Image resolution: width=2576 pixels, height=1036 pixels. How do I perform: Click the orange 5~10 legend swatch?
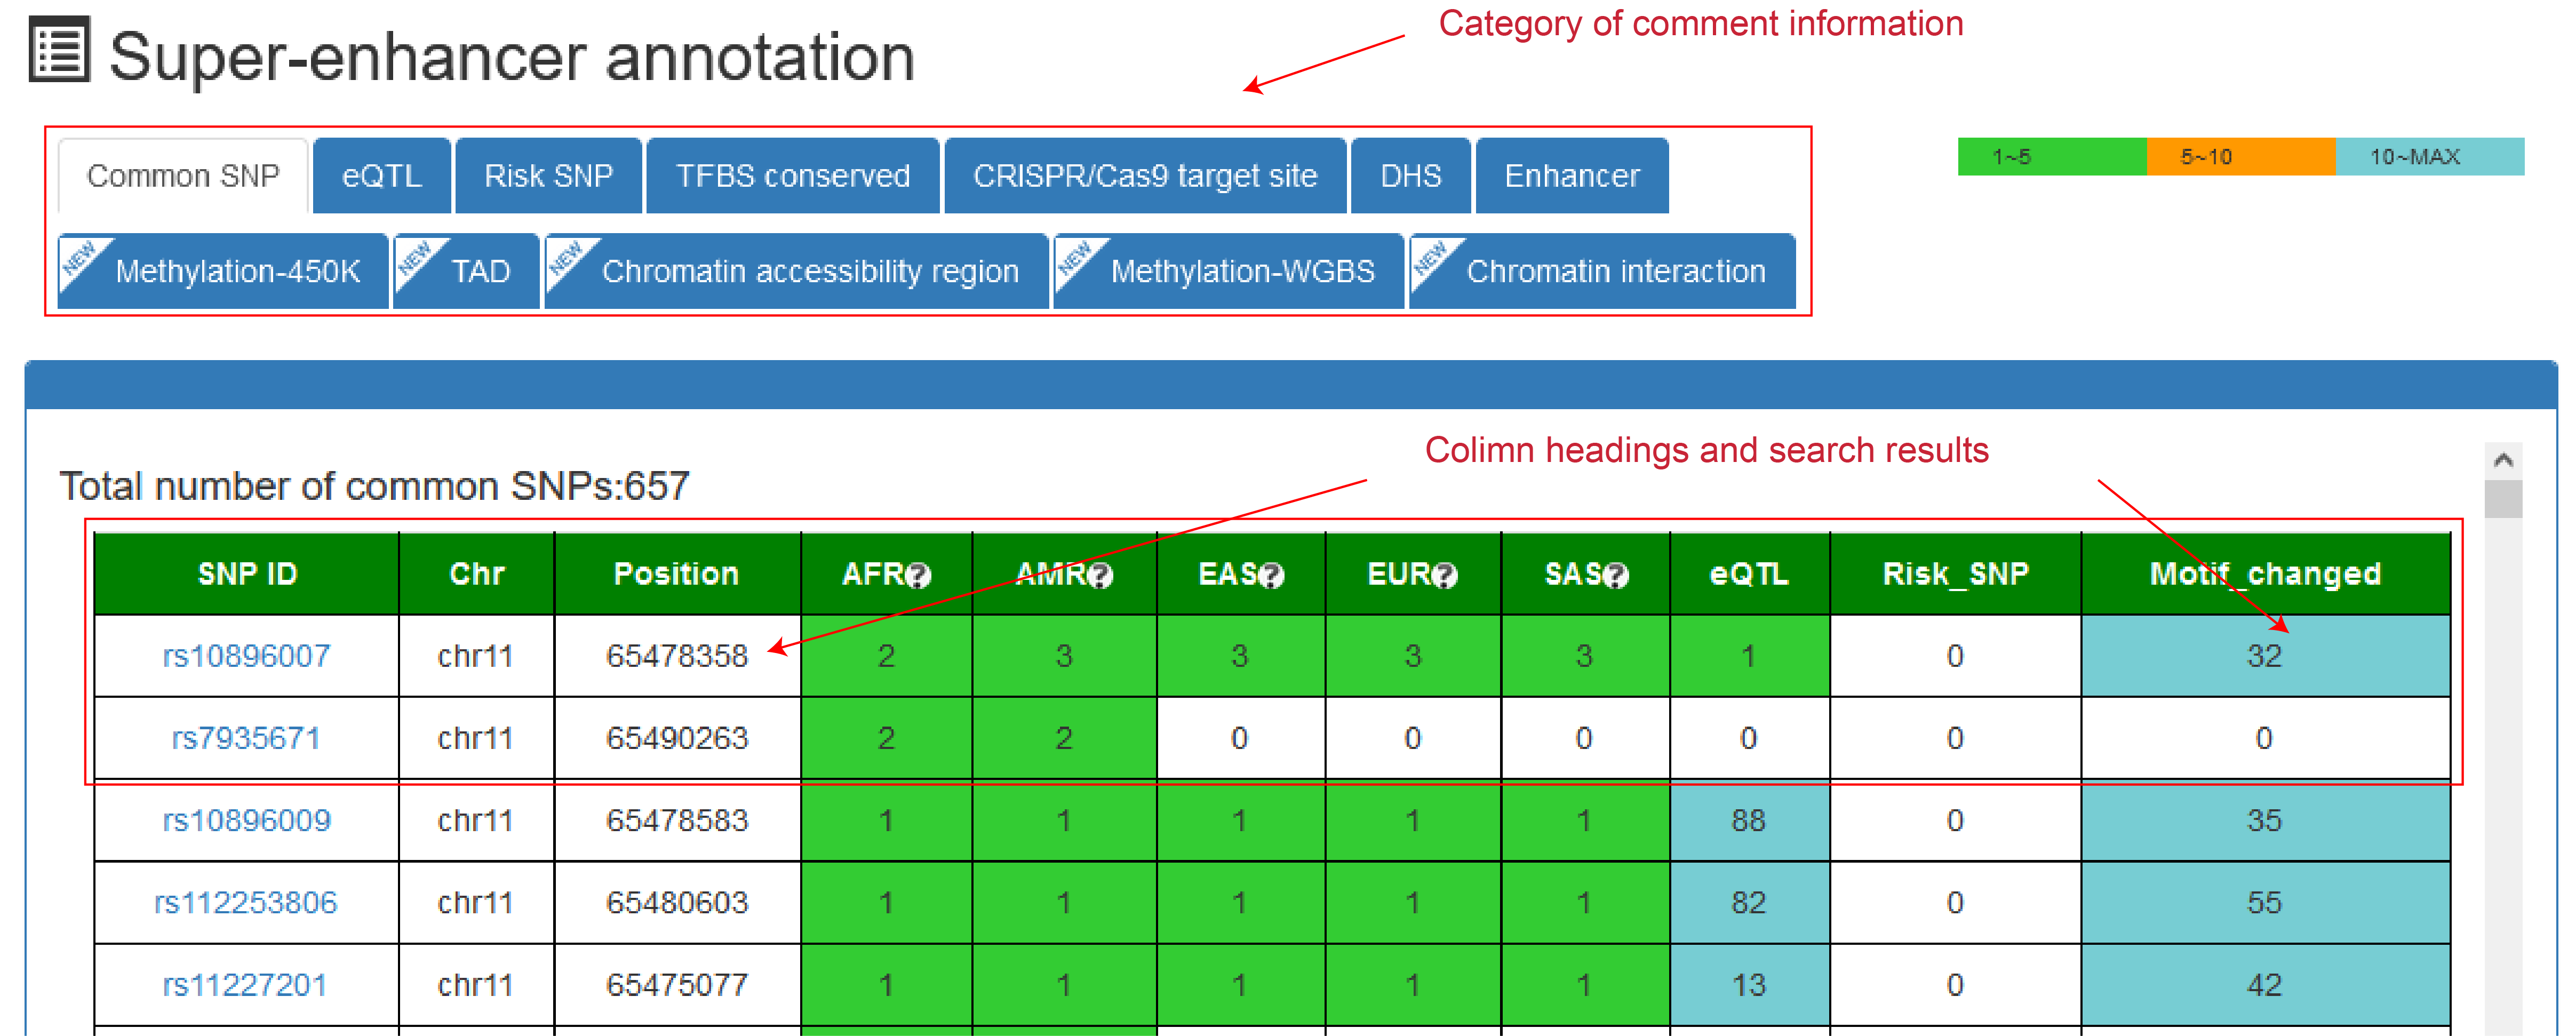[2241, 157]
